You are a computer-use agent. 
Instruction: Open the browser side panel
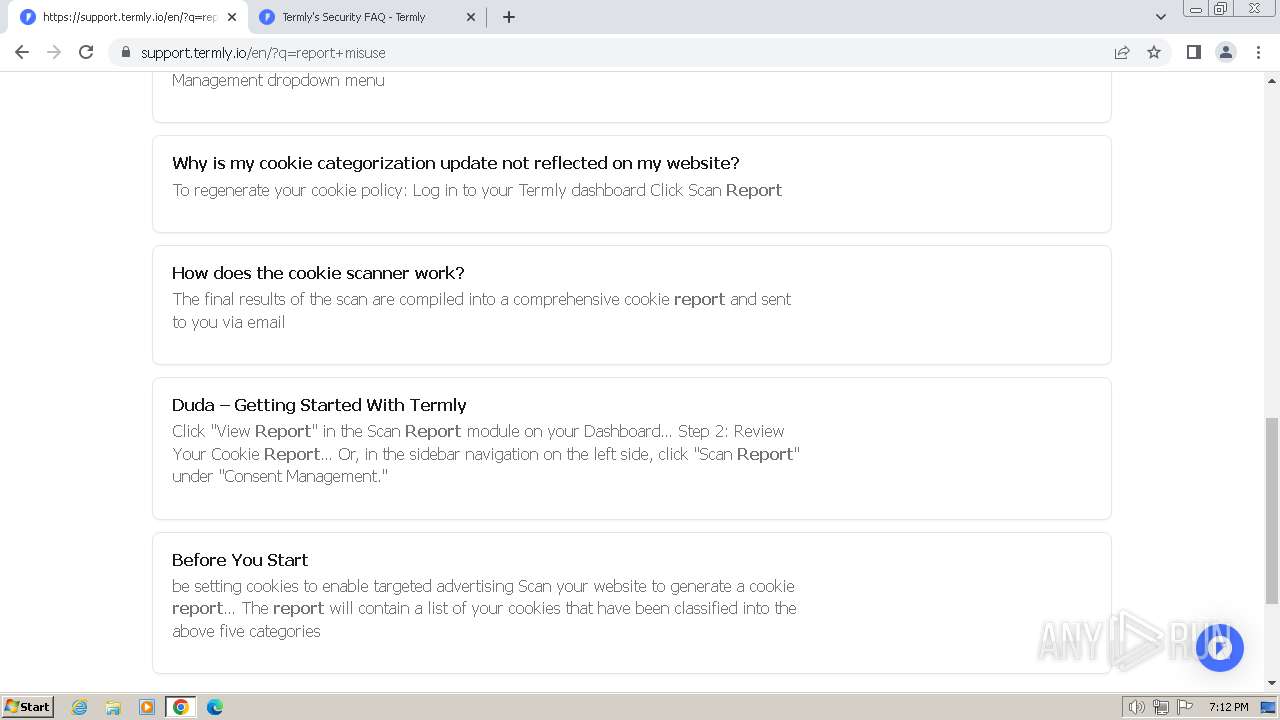[x=1193, y=52]
